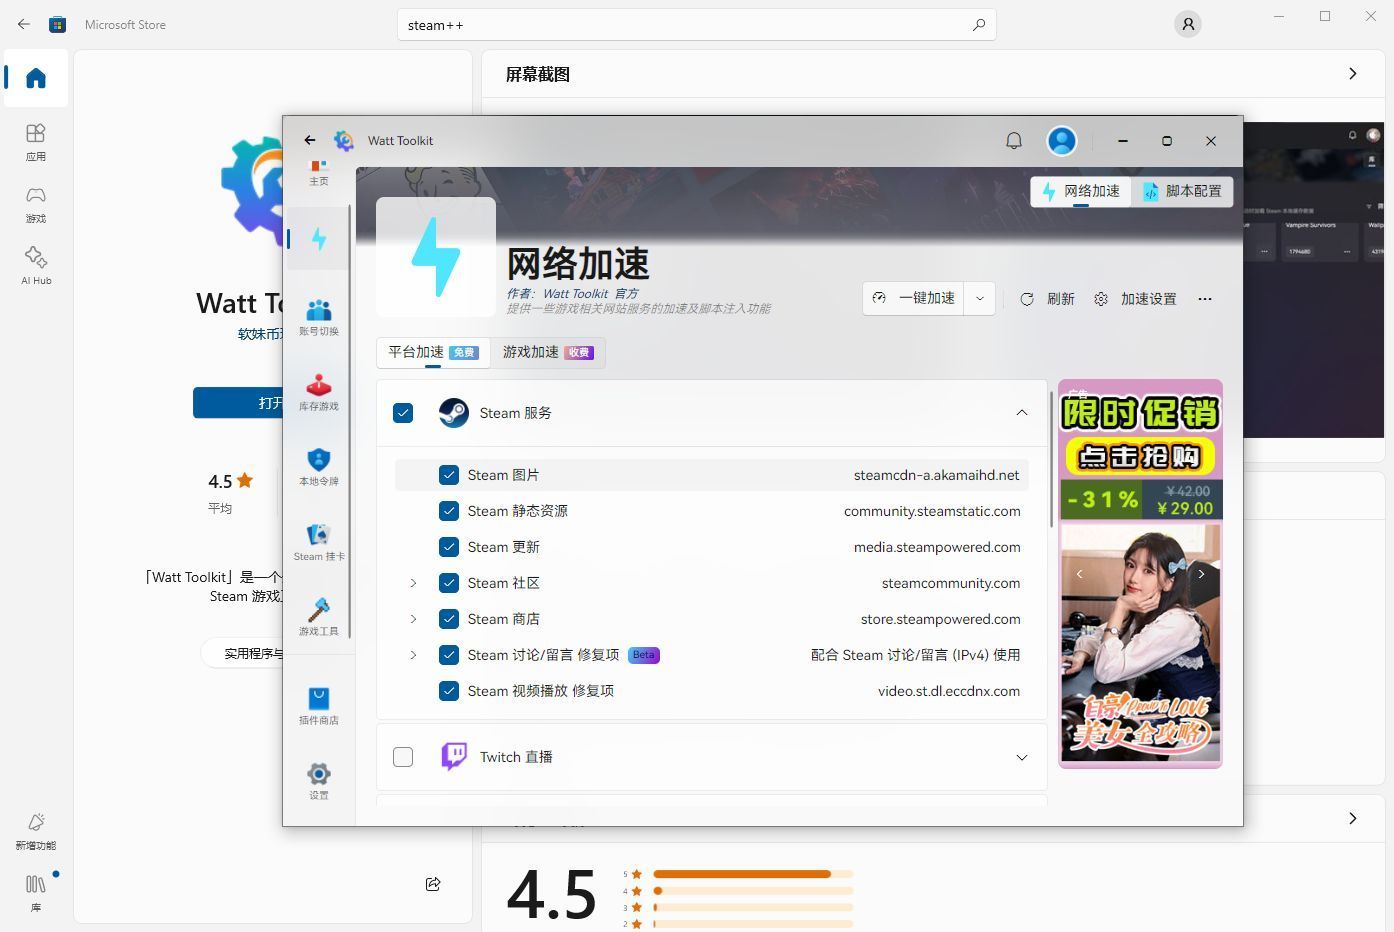Open Microsoft Store home (主页) icon
This screenshot has width=1394, height=932.
click(36, 78)
